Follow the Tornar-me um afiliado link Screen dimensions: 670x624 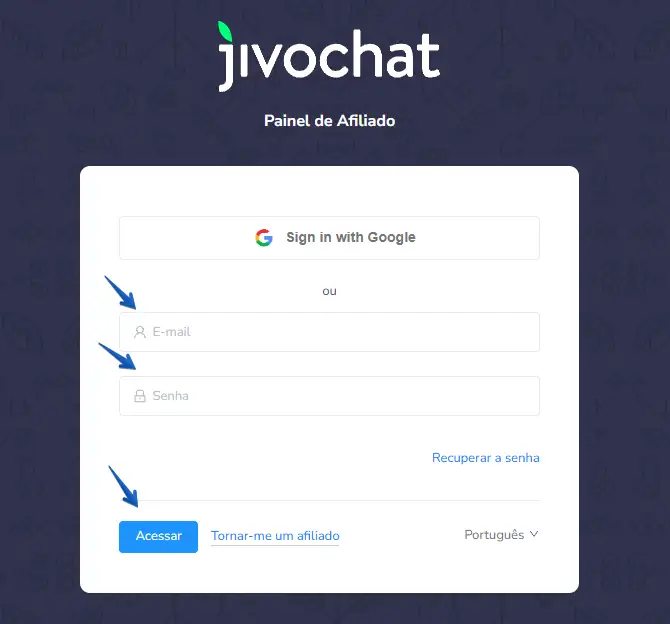(x=275, y=536)
